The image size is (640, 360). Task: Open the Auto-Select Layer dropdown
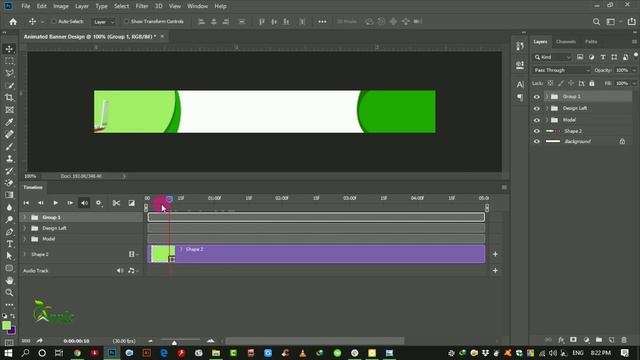(104, 22)
